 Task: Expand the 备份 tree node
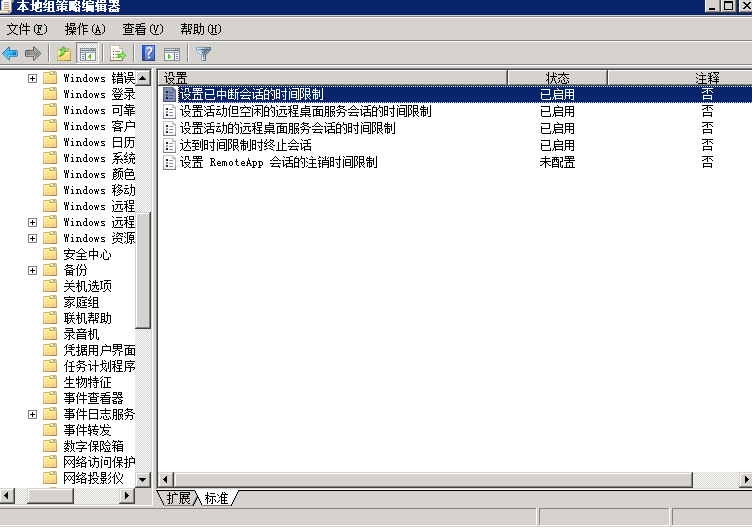point(32,270)
